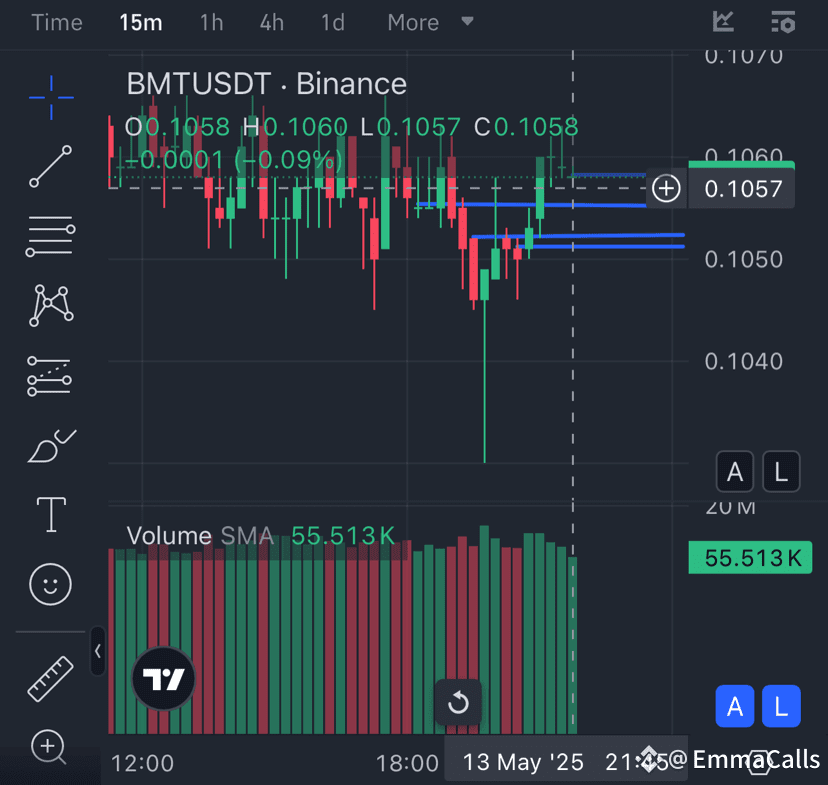Toggle the blue L button bottom right

[x=781, y=706]
